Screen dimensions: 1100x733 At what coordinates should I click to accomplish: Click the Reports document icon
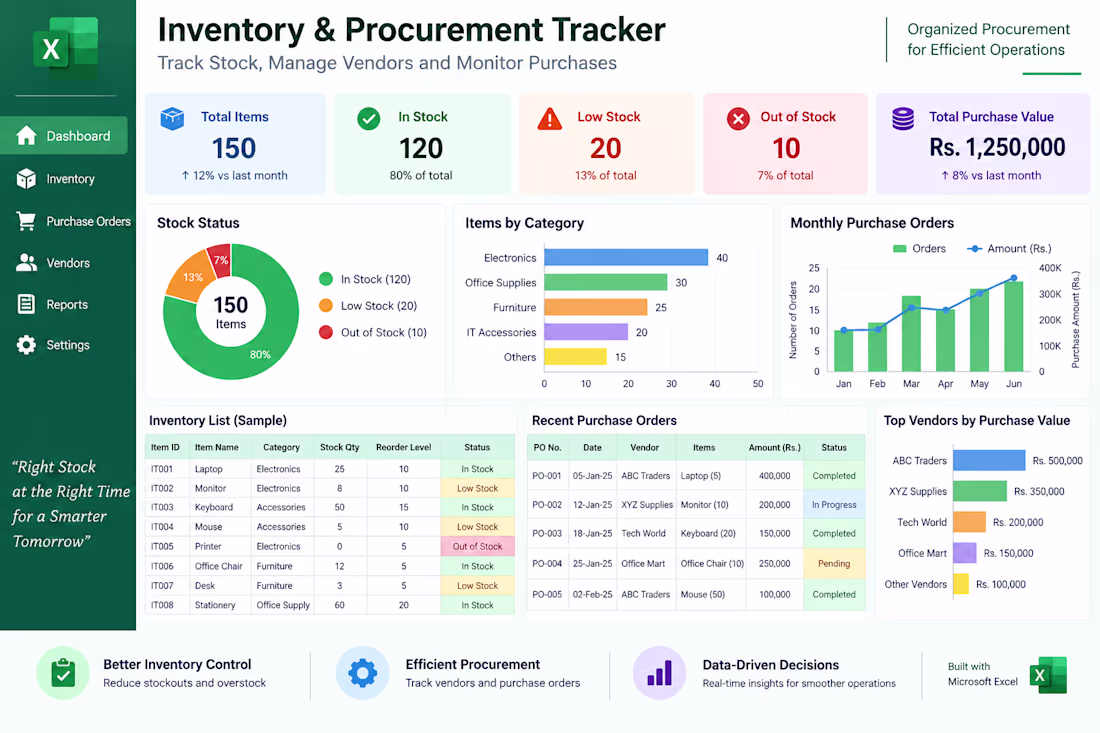pos(26,304)
